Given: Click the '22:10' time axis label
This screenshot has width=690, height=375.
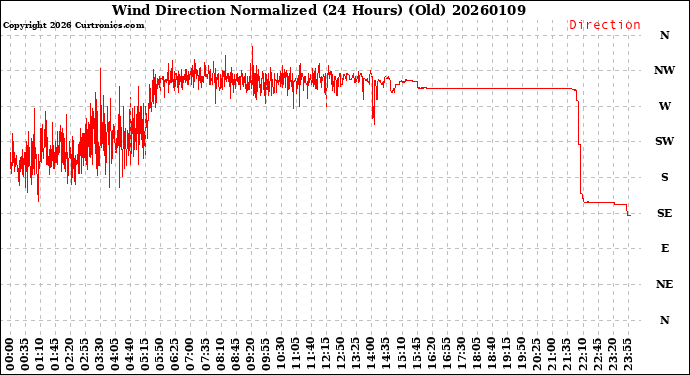Looking at the screenshot, I should 582,354.
